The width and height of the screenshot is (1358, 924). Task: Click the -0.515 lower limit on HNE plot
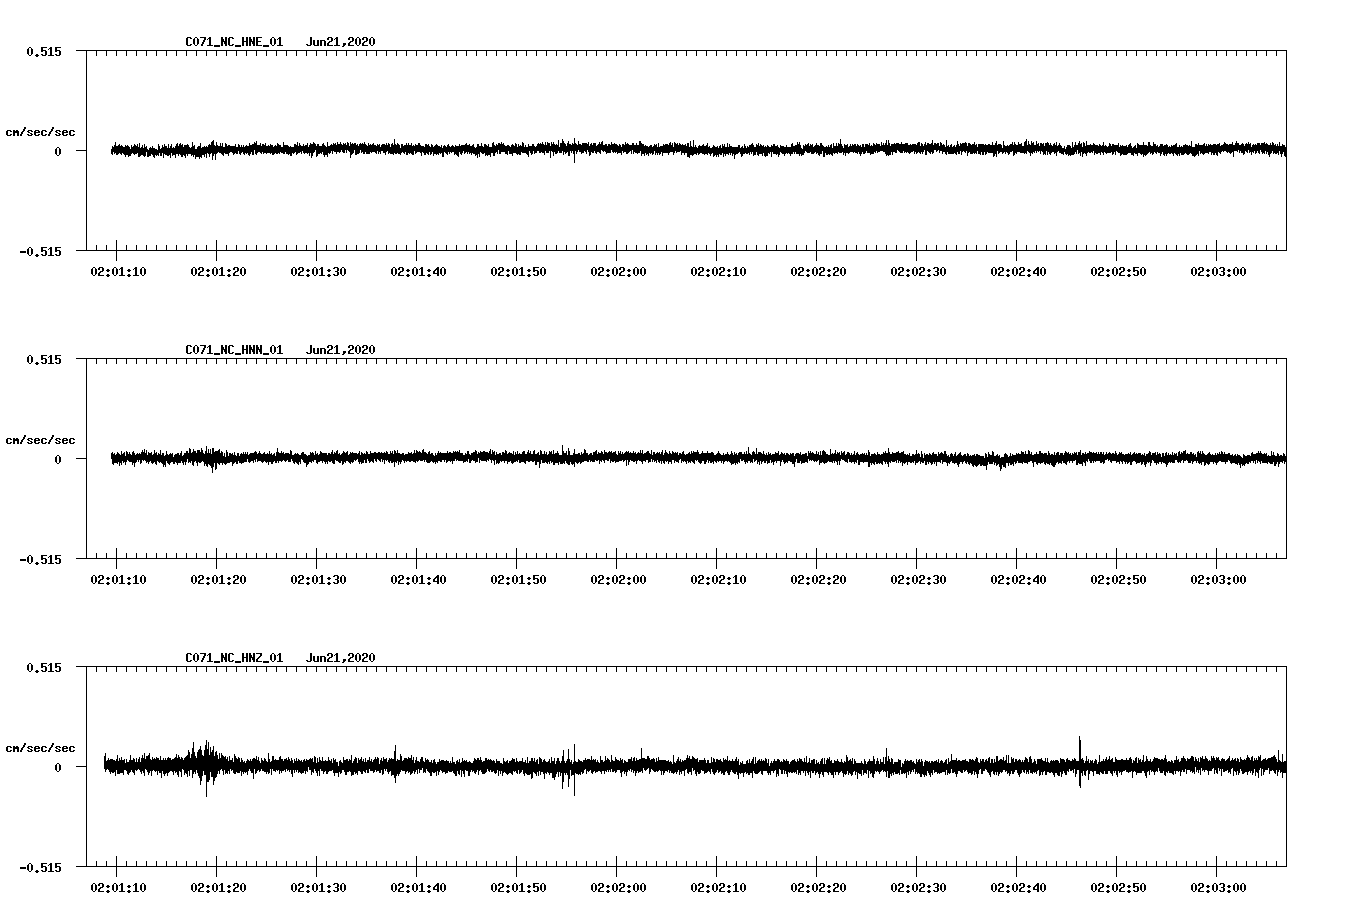pos(40,251)
